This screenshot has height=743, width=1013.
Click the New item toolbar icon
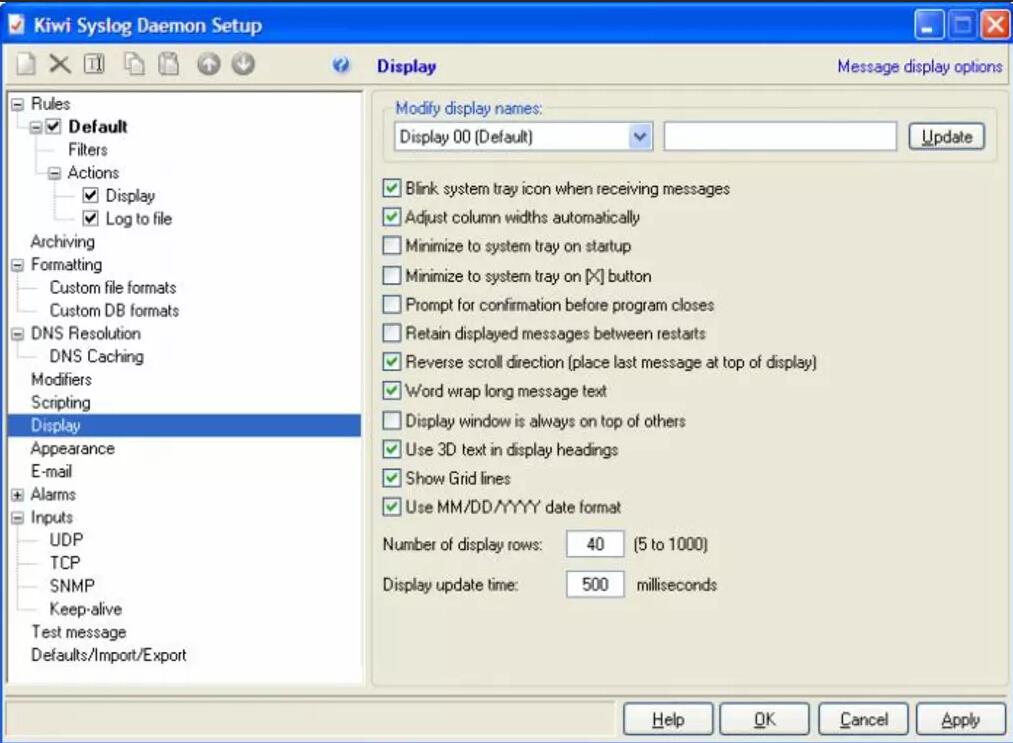26,65
